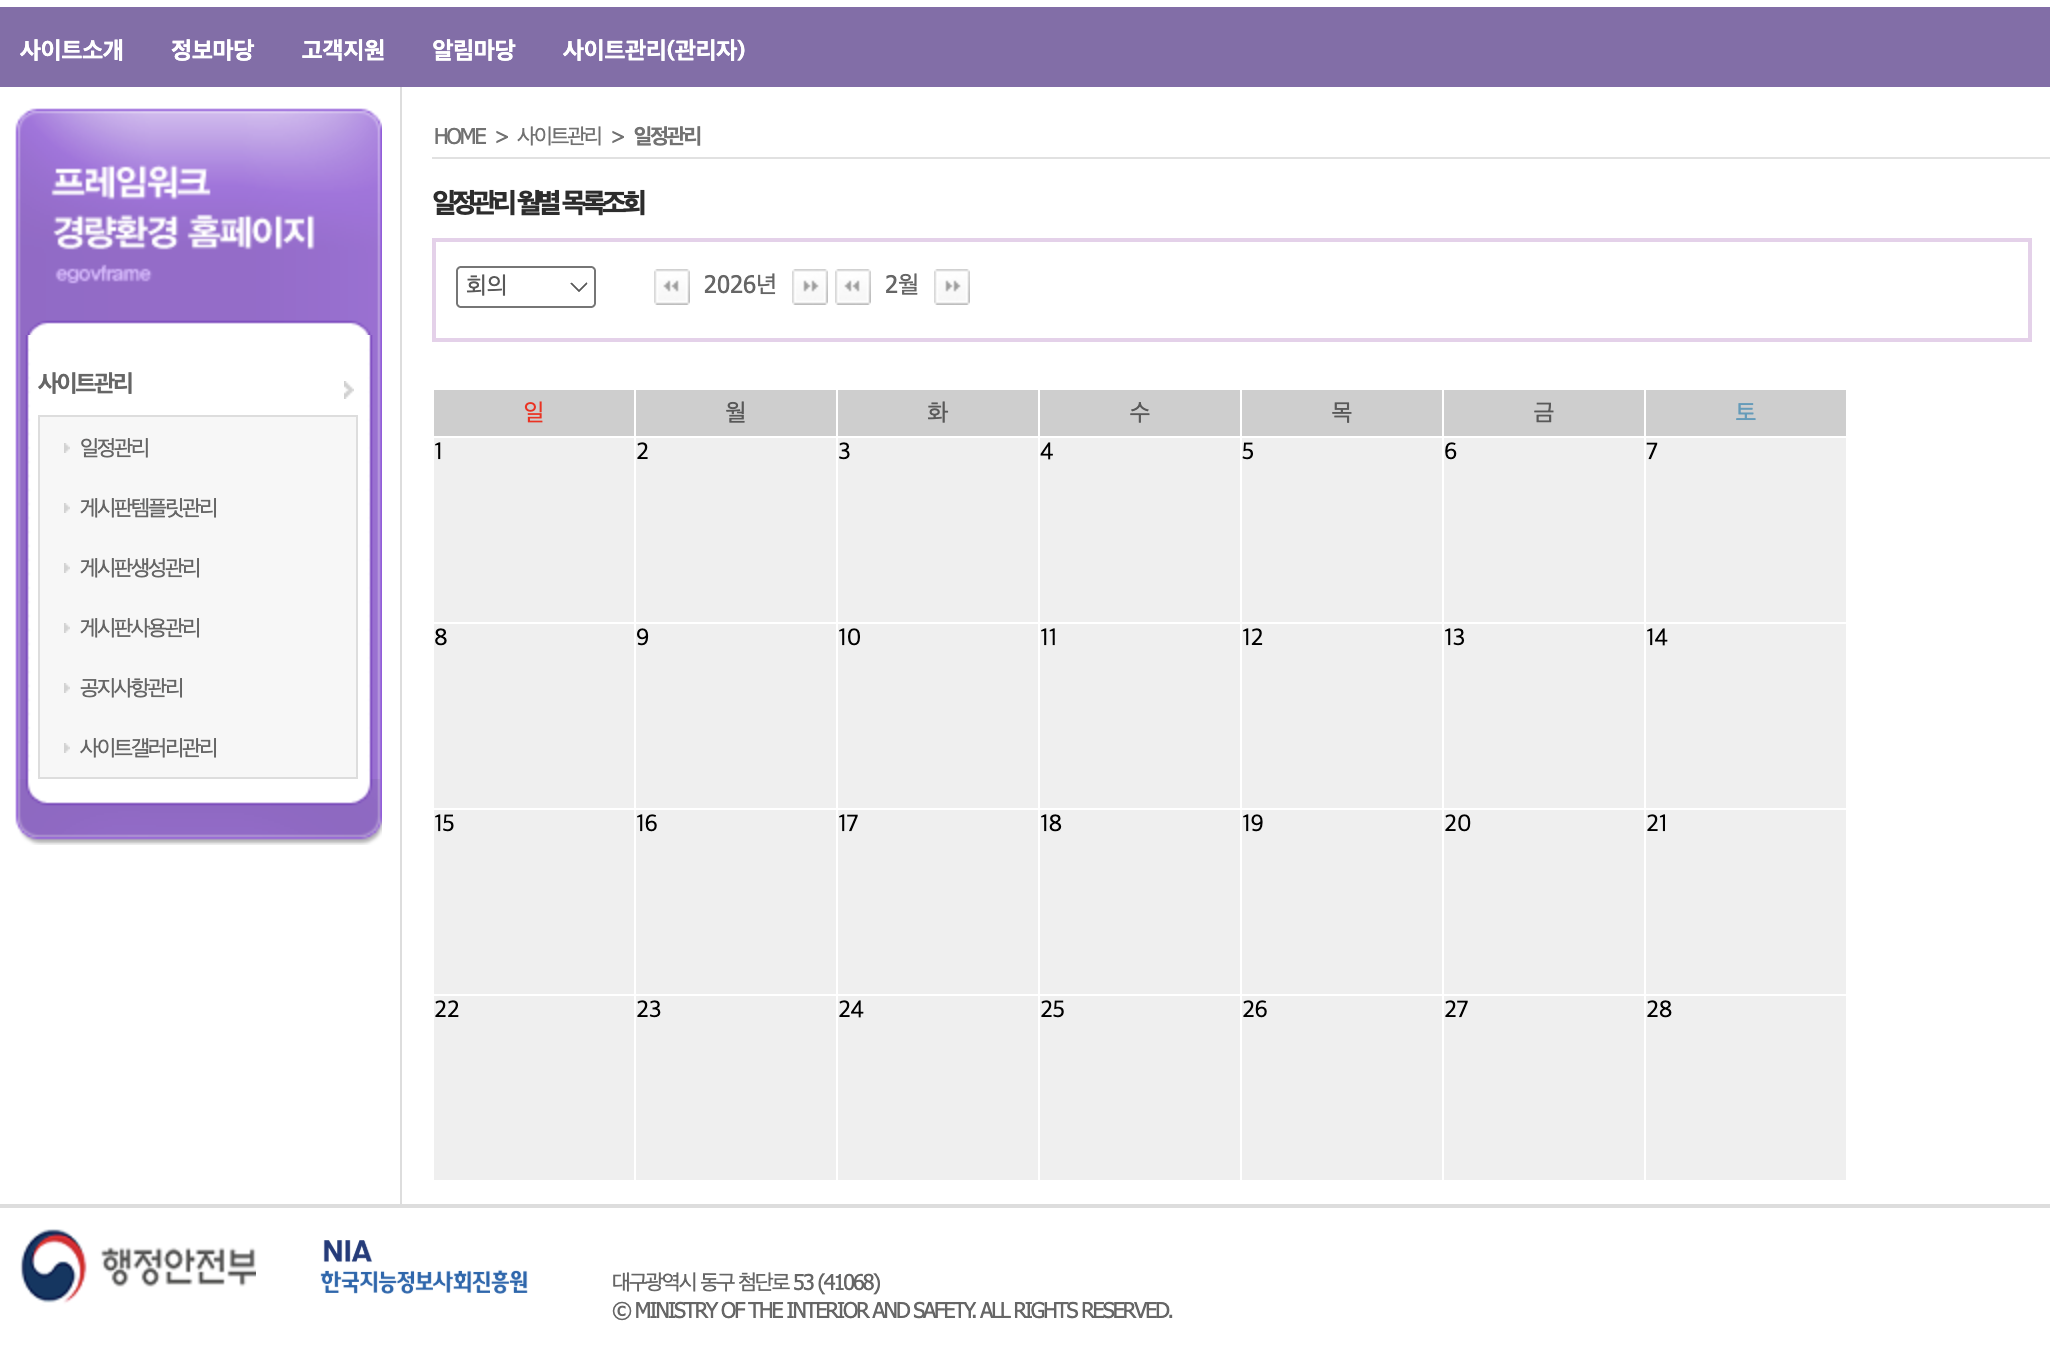Open 사이트갤러리관리 sidebar link
This screenshot has width=2050, height=1368.
[x=148, y=748]
